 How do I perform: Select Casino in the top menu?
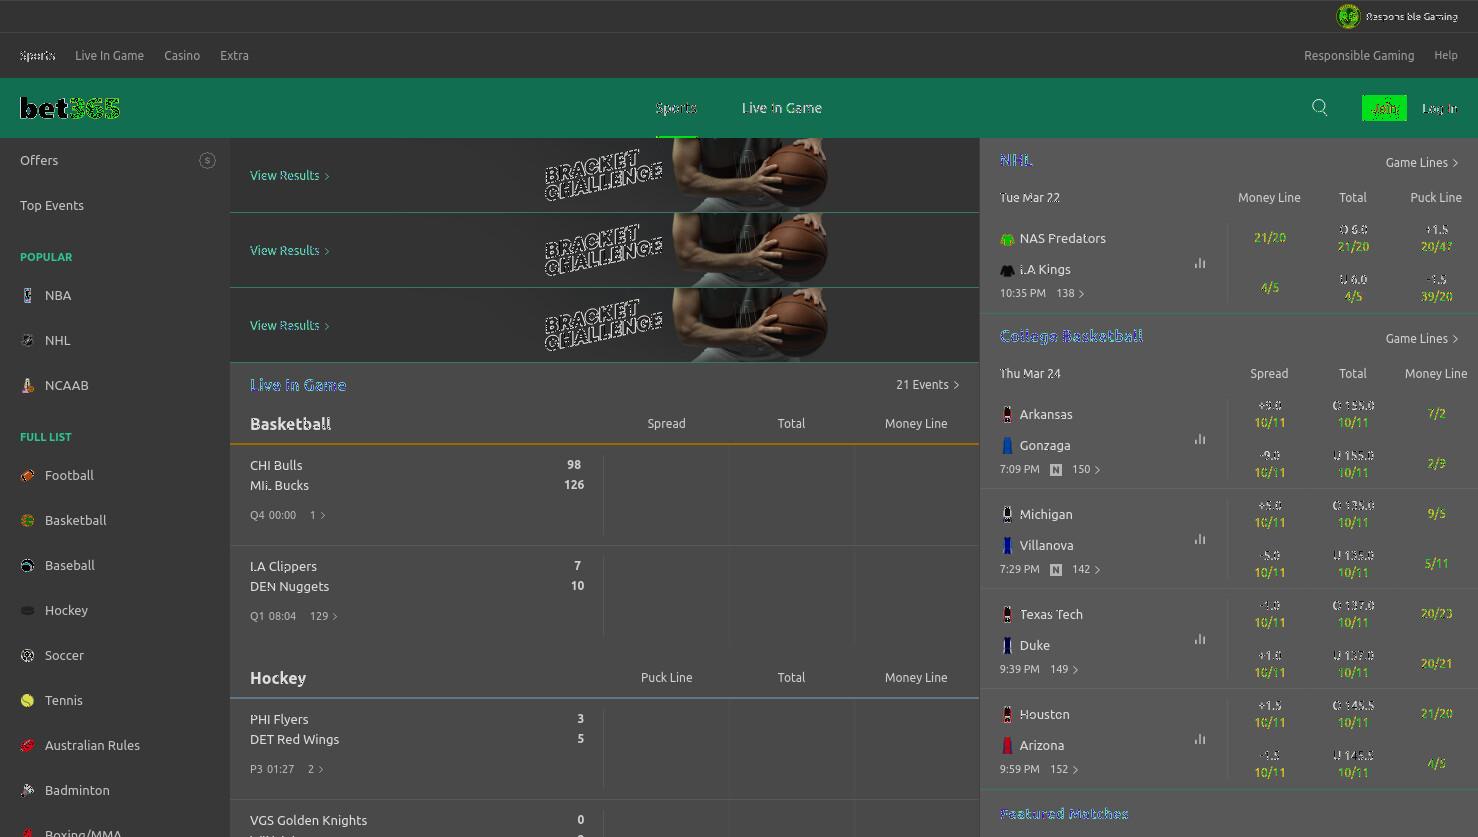tap(182, 55)
